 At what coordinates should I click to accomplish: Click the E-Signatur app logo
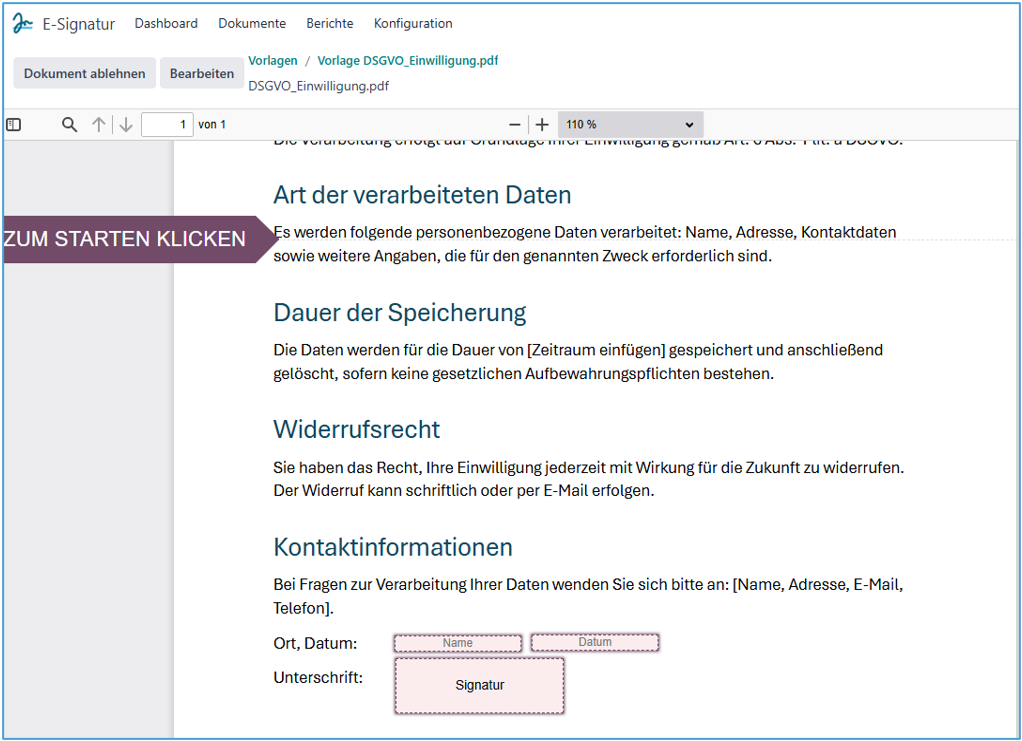[22, 23]
